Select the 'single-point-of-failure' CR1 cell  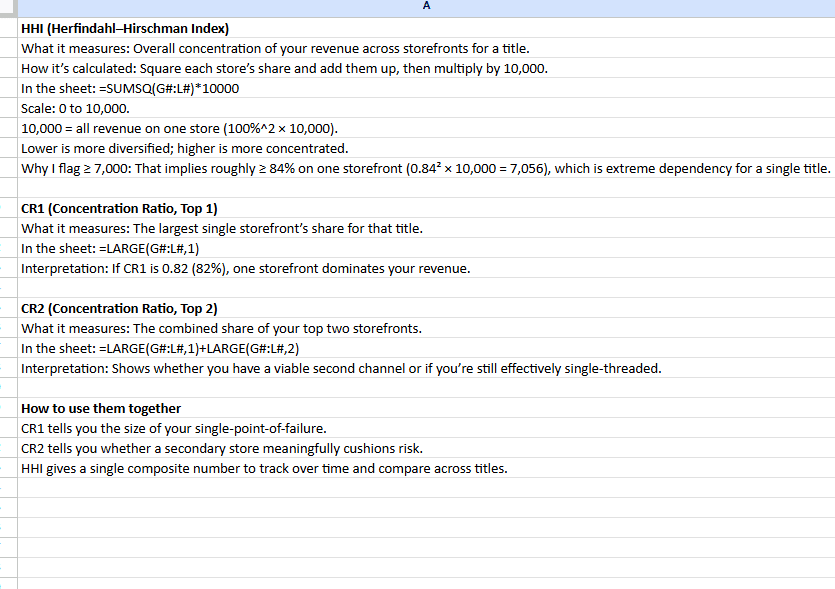point(200,428)
